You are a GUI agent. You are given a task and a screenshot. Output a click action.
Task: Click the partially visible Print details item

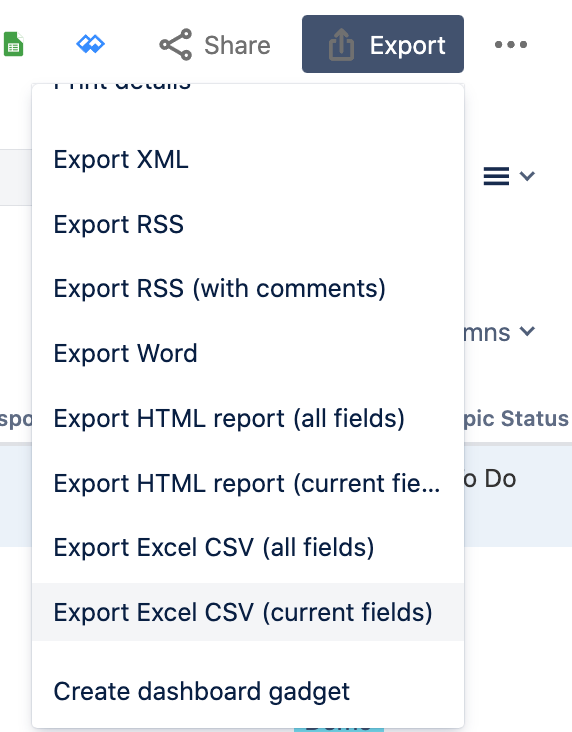pyautogui.click(x=122, y=86)
